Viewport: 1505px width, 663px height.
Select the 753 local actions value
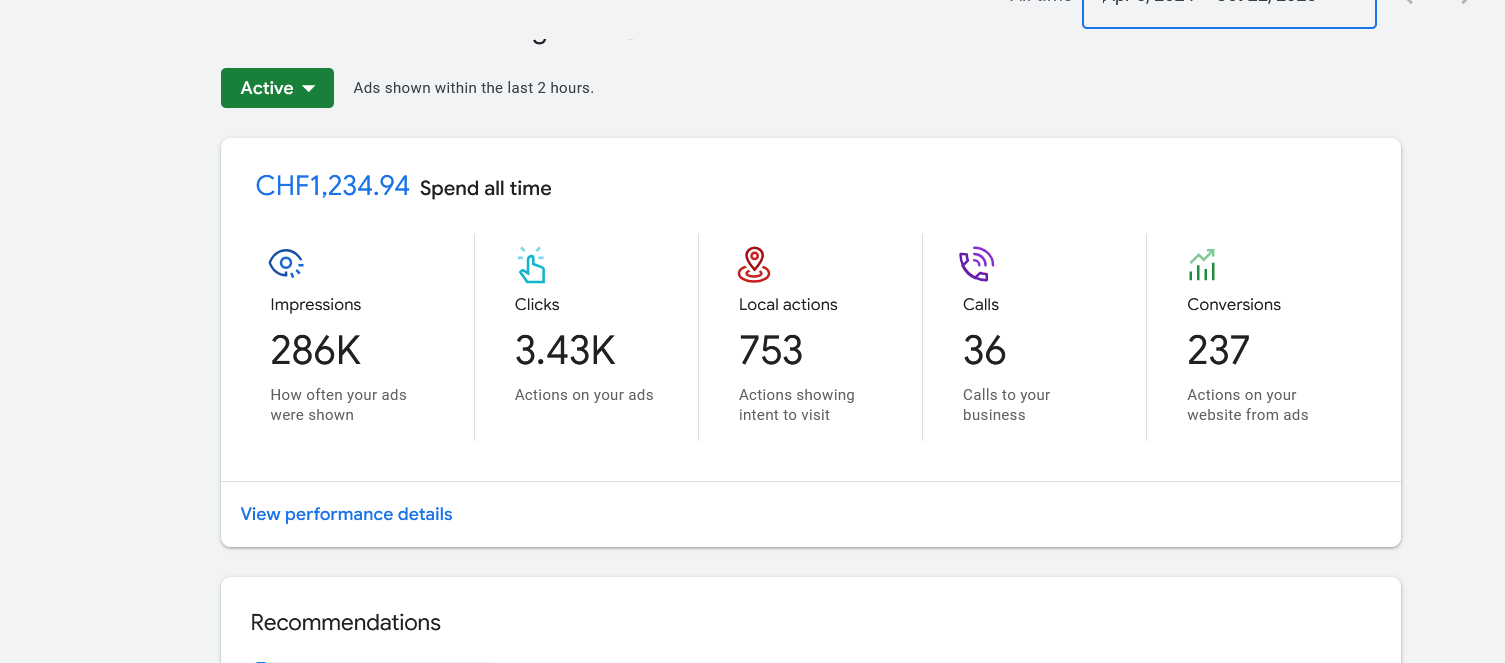pyautogui.click(x=770, y=351)
